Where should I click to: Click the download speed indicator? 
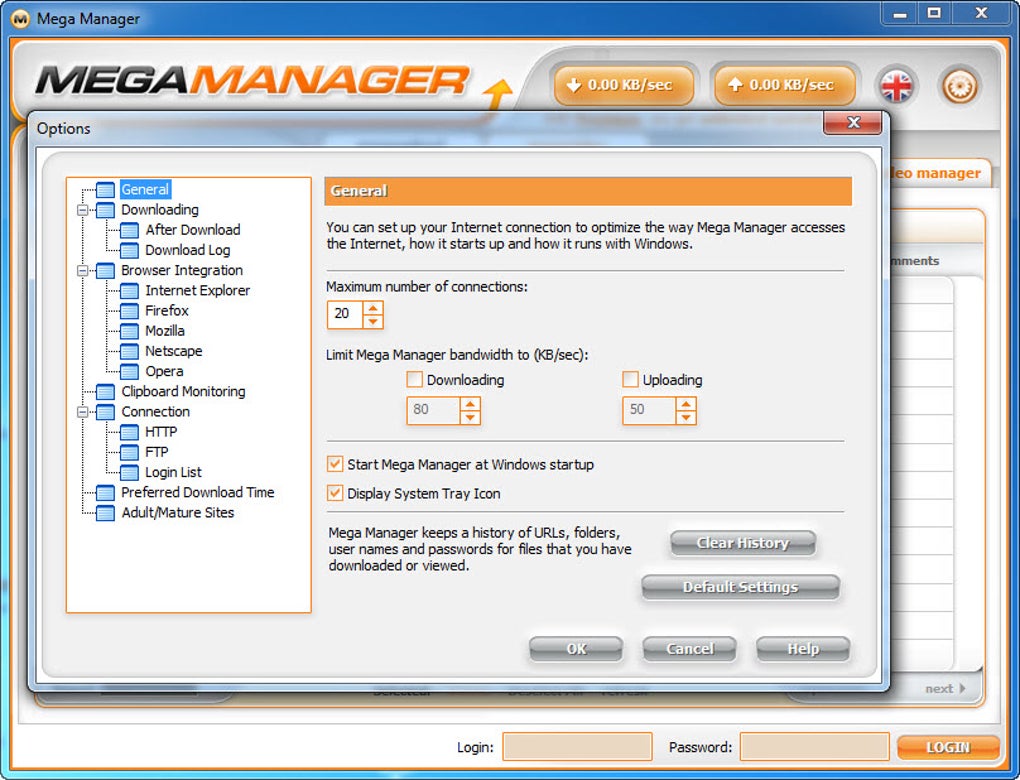(x=623, y=85)
